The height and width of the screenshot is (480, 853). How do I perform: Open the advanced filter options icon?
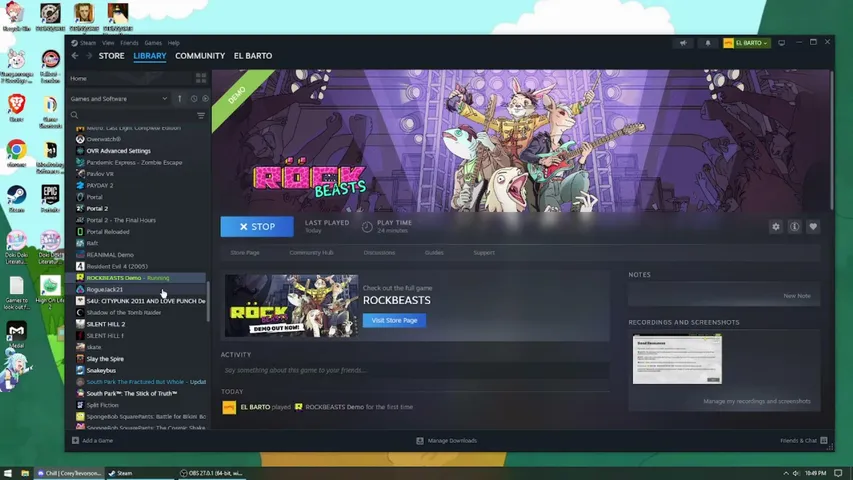point(201,115)
